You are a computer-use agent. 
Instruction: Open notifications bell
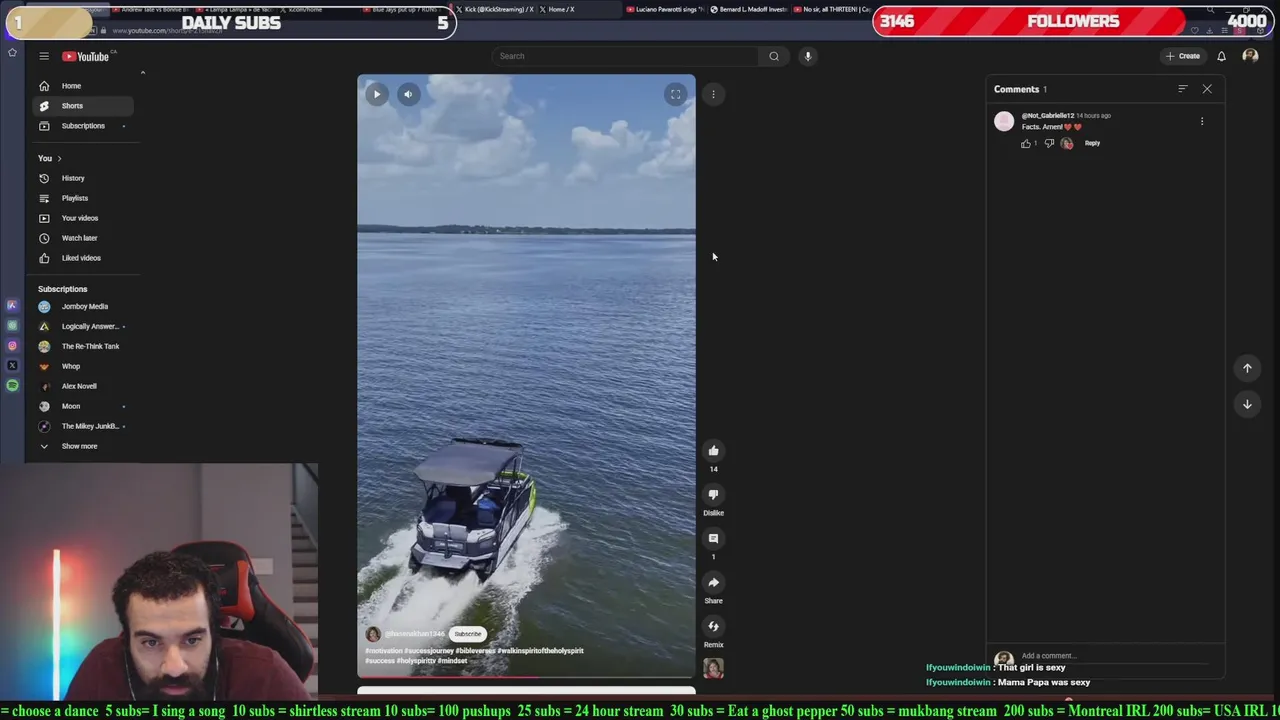point(1221,56)
